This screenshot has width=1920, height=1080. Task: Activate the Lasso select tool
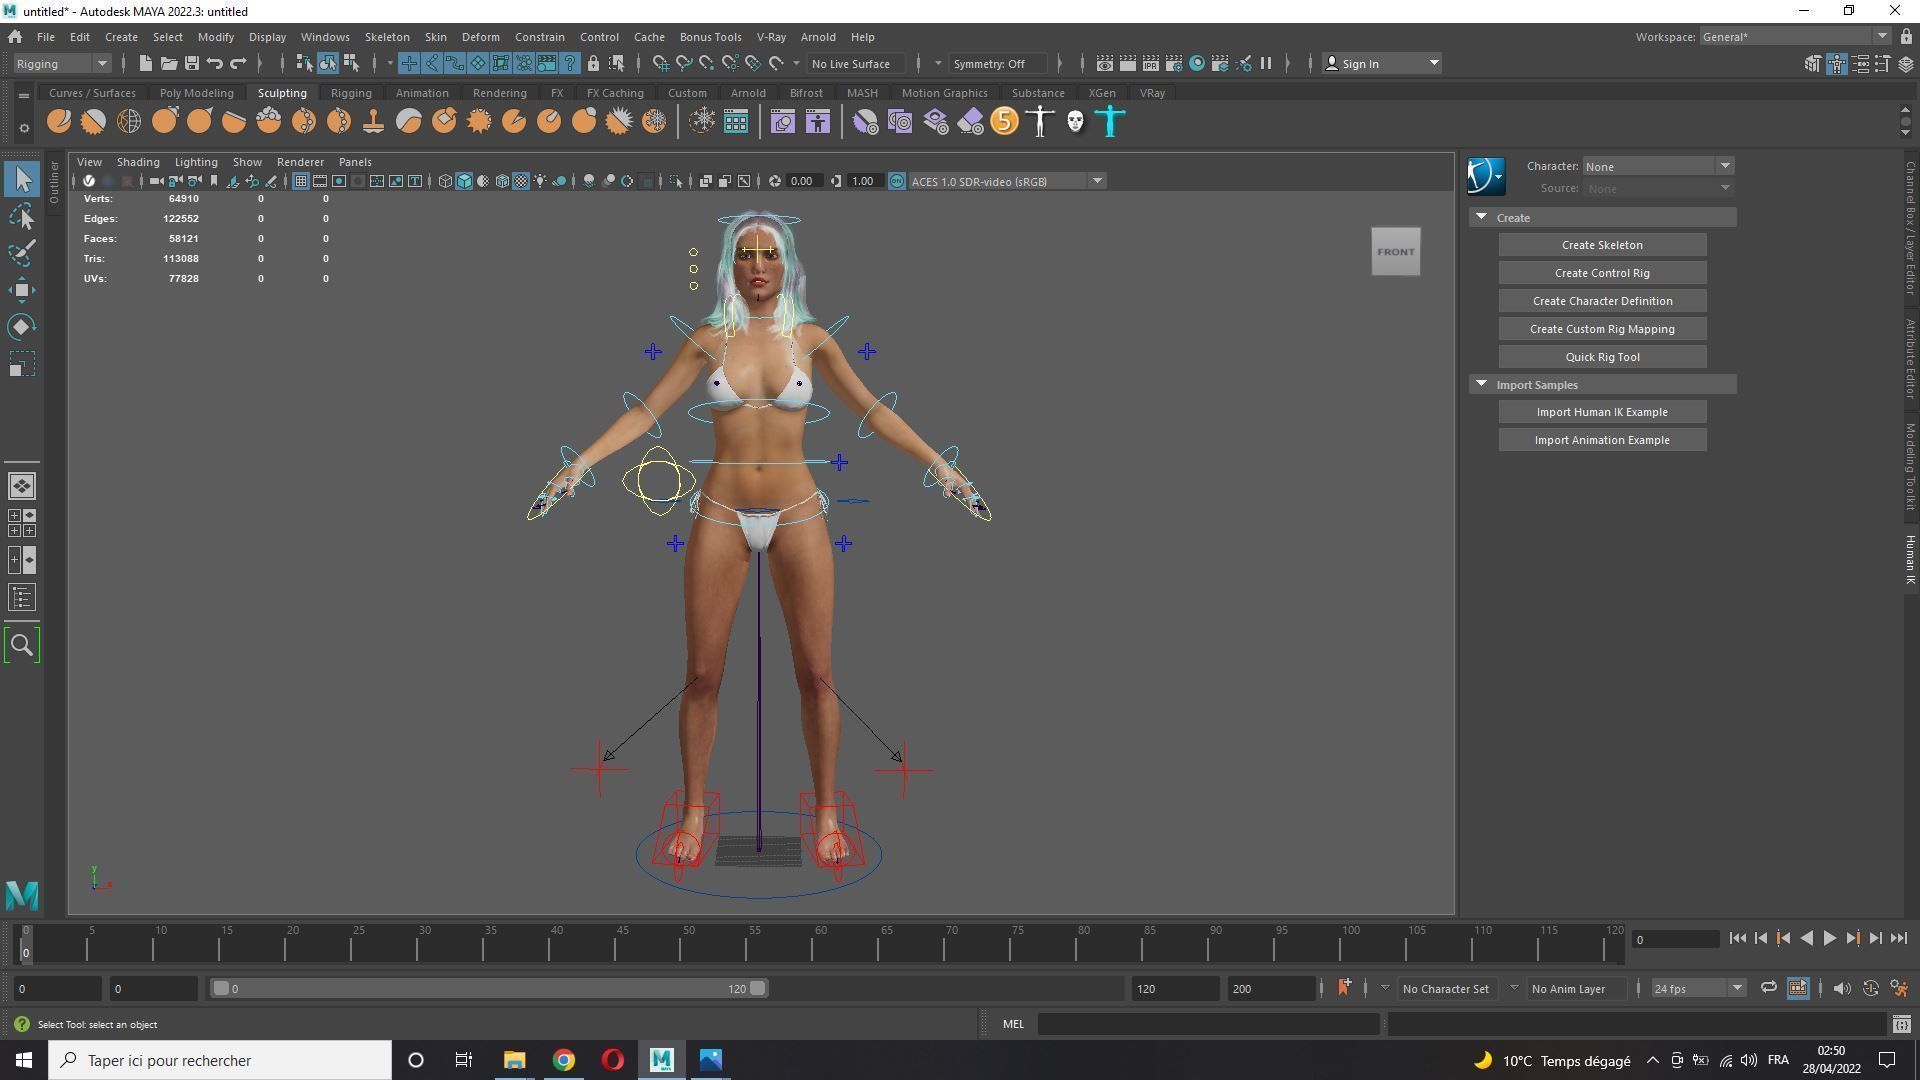click(x=22, y=217)
